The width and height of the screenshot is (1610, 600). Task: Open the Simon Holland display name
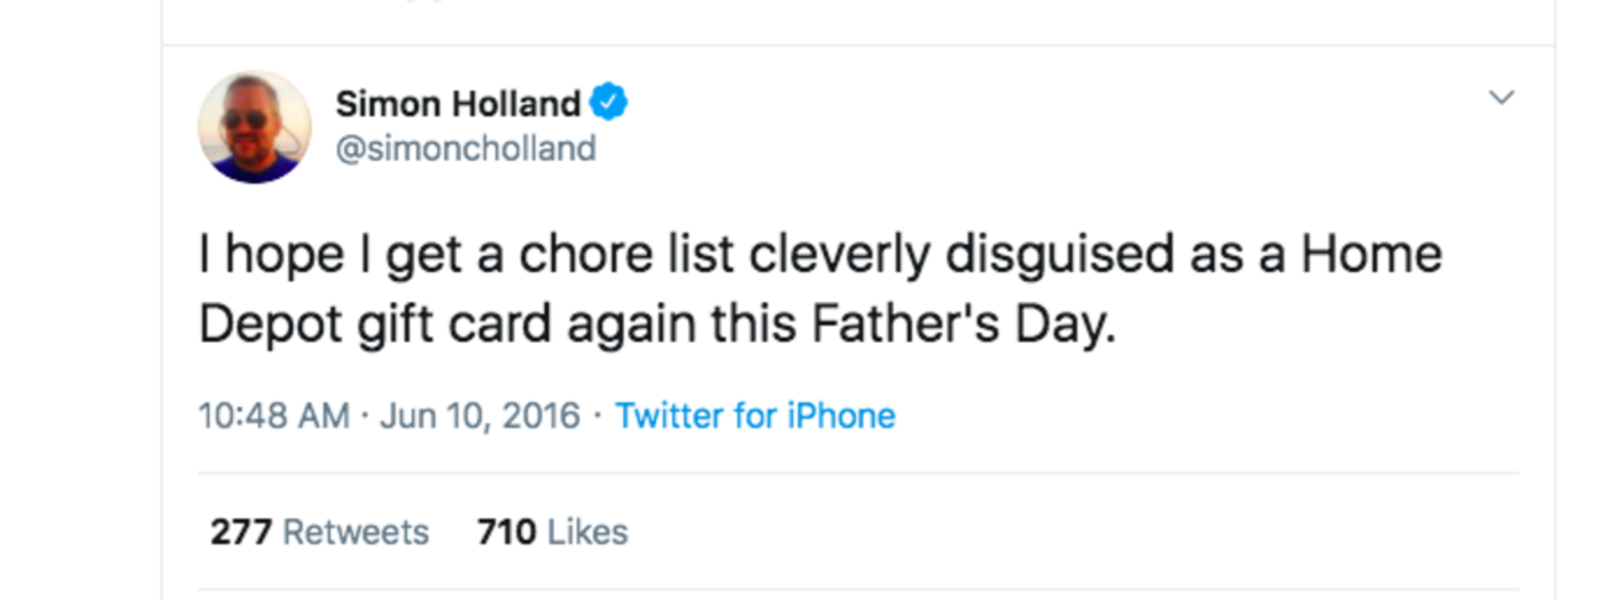458,103
